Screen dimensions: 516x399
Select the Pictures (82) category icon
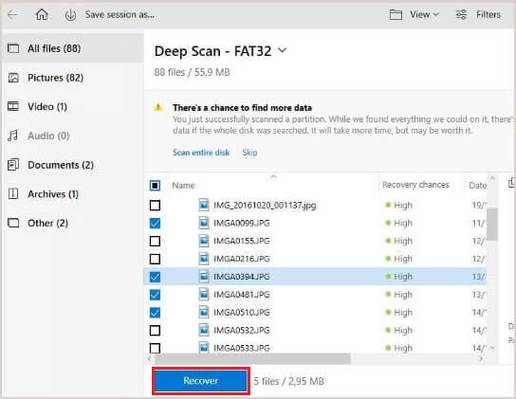click(13, 78)
